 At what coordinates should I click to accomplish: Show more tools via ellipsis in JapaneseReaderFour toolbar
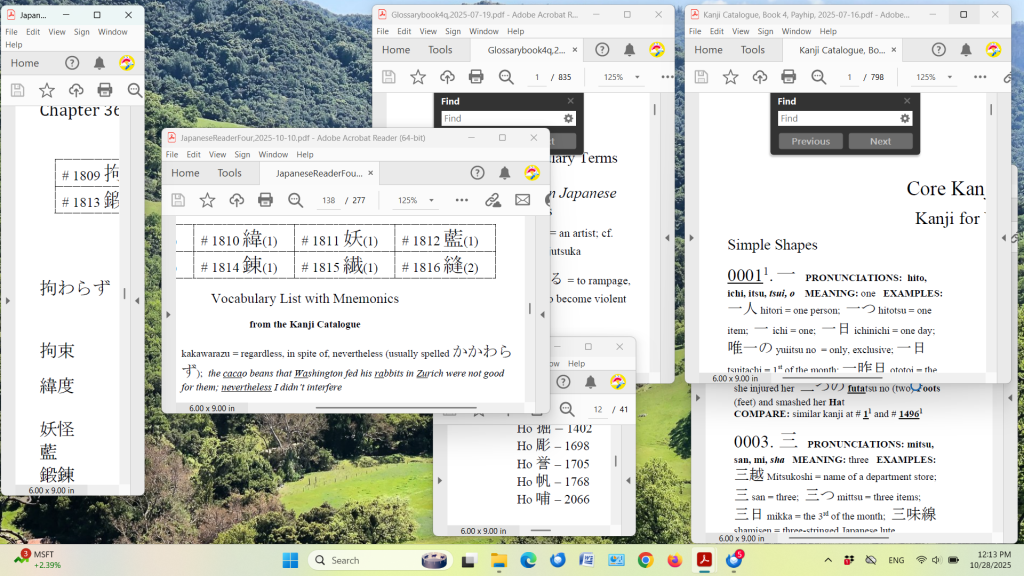(x=461, y=200)
